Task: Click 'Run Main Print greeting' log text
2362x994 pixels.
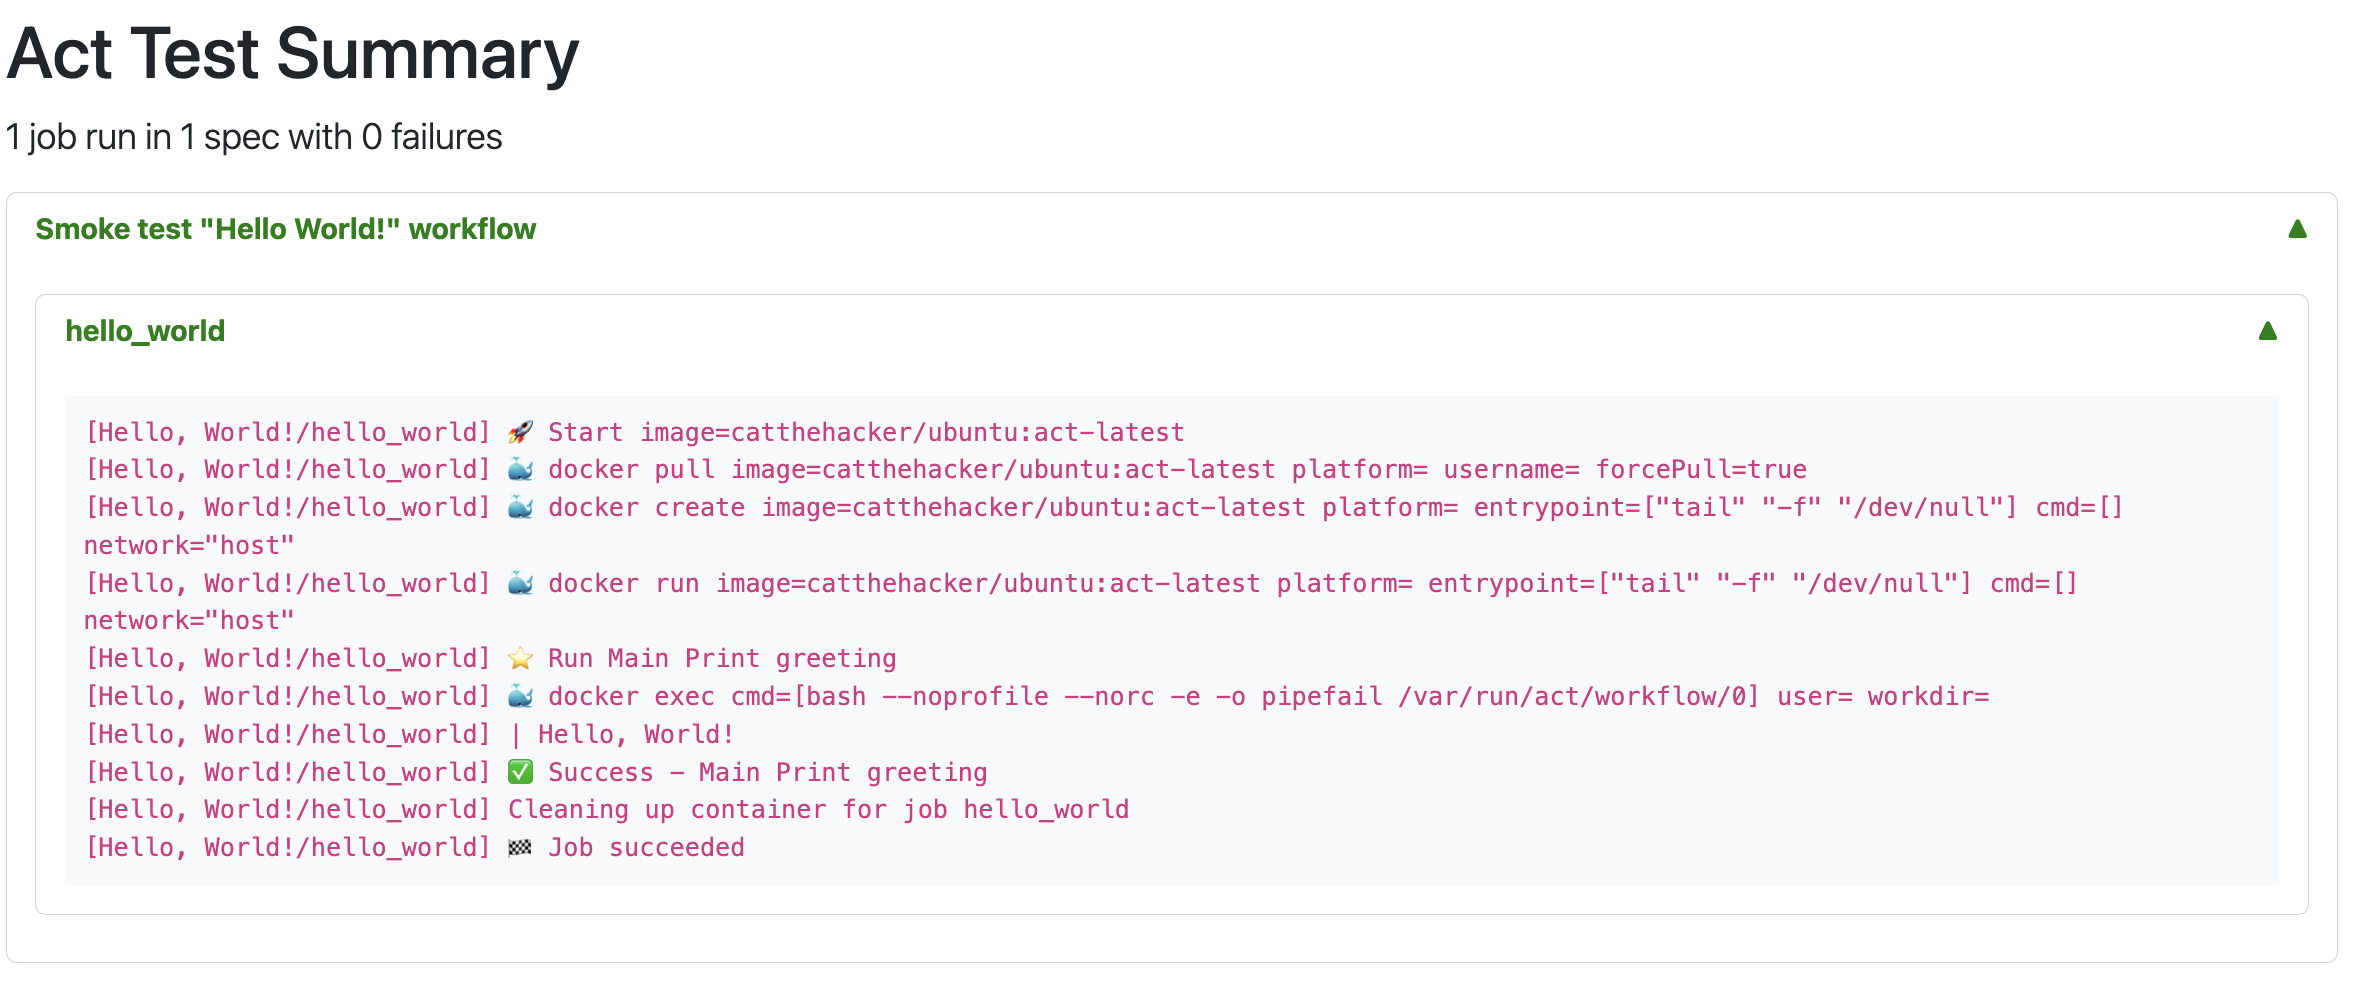Action: [x=722, y=659]
